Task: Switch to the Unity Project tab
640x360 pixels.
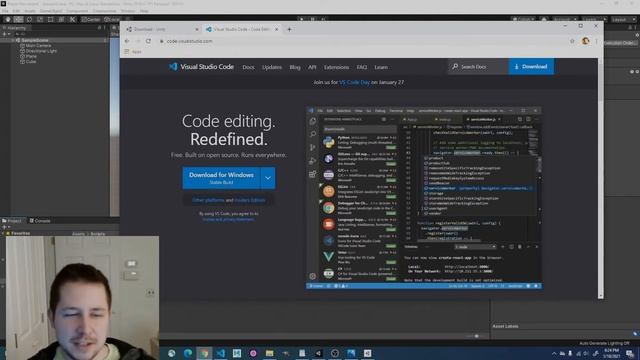Action: [12, 220]
